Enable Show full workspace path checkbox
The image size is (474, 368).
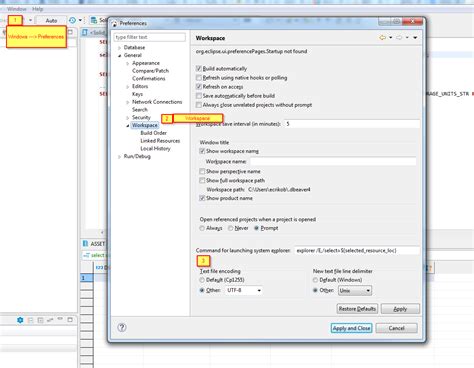click(202, 180)
